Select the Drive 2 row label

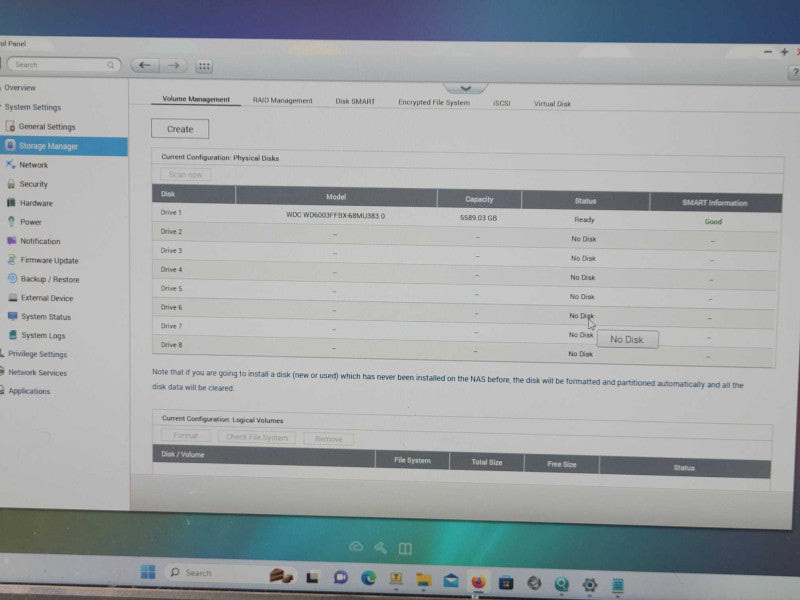pyautogui.click(x=171, y=231)
